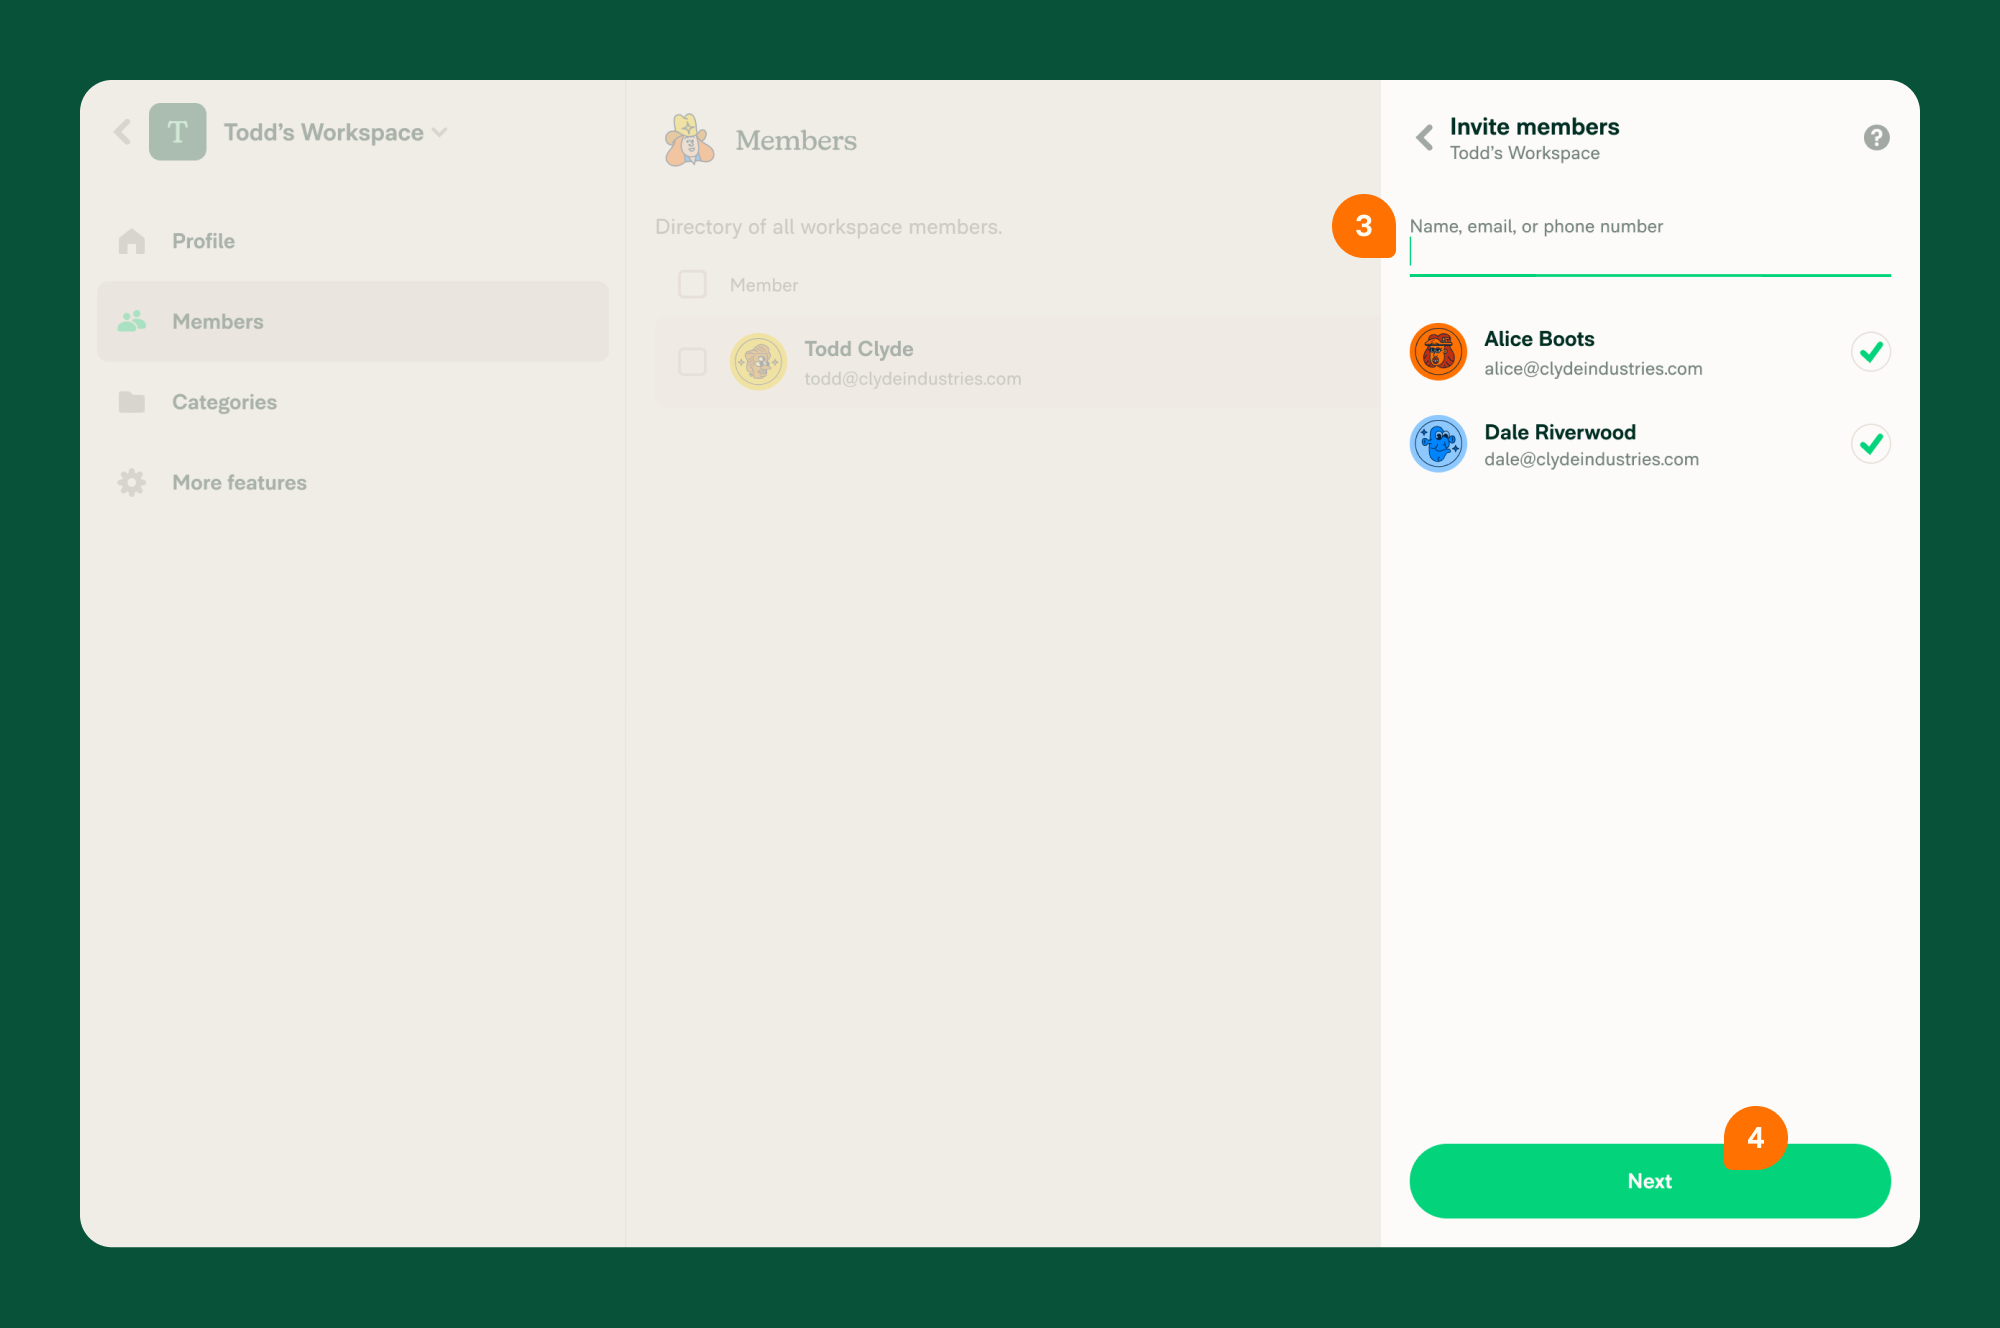
Task: Click Dale Riverwood avatar icon
Action: [x=1437, y=443]
